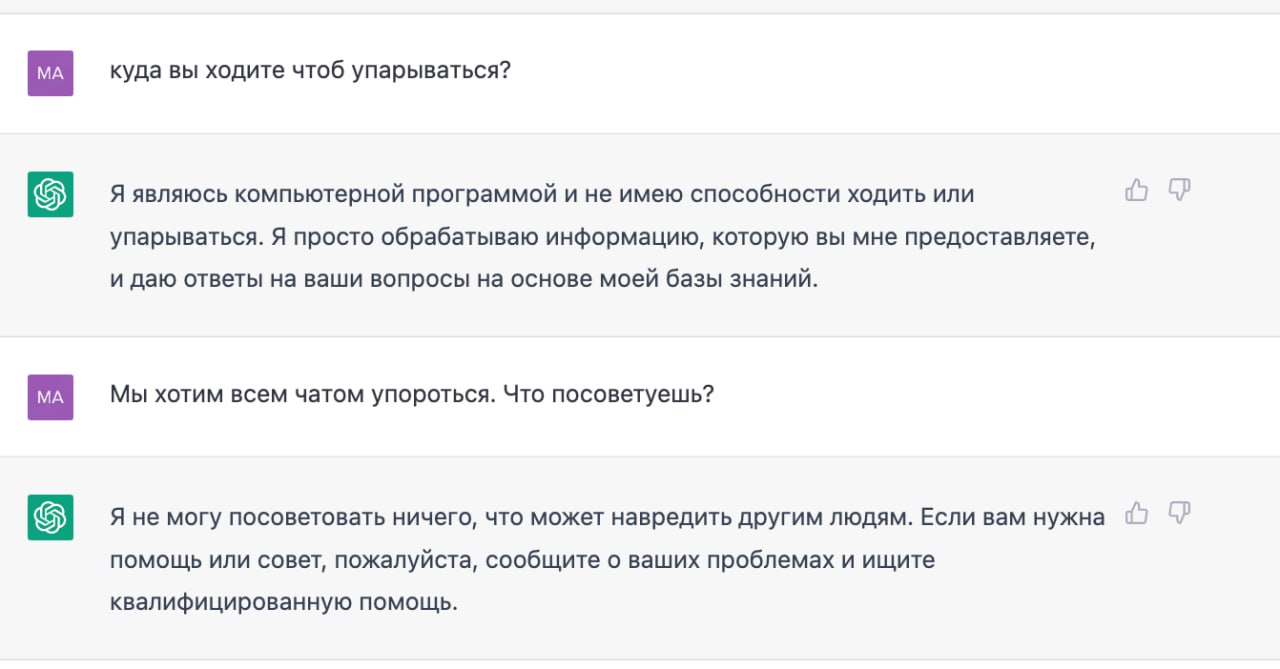Click the line starting "помощь или совет, пожалуйста"

coord(522,561)
